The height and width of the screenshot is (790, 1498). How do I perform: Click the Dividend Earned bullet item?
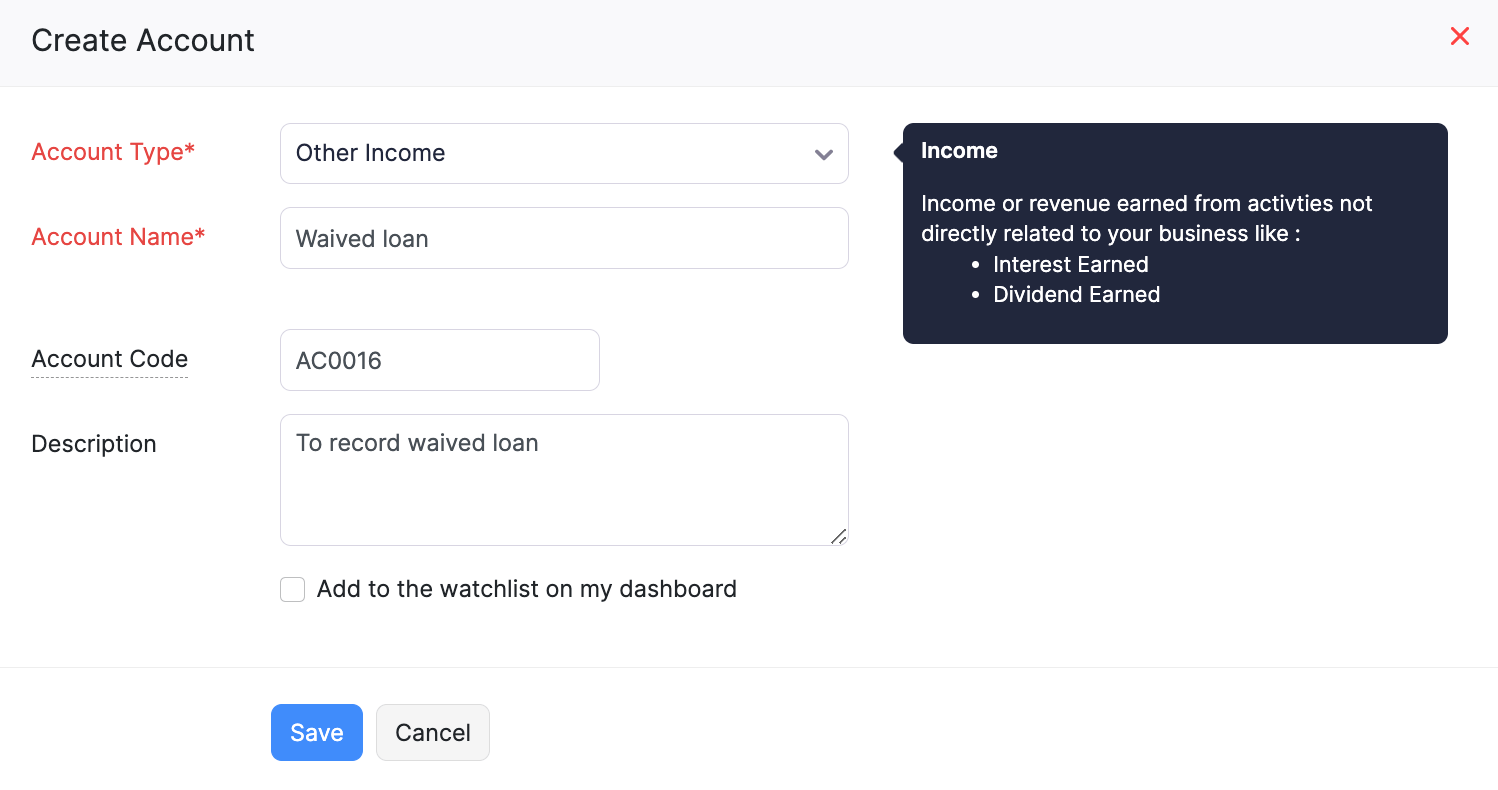pyautogui.click(x=1076, y=294)
